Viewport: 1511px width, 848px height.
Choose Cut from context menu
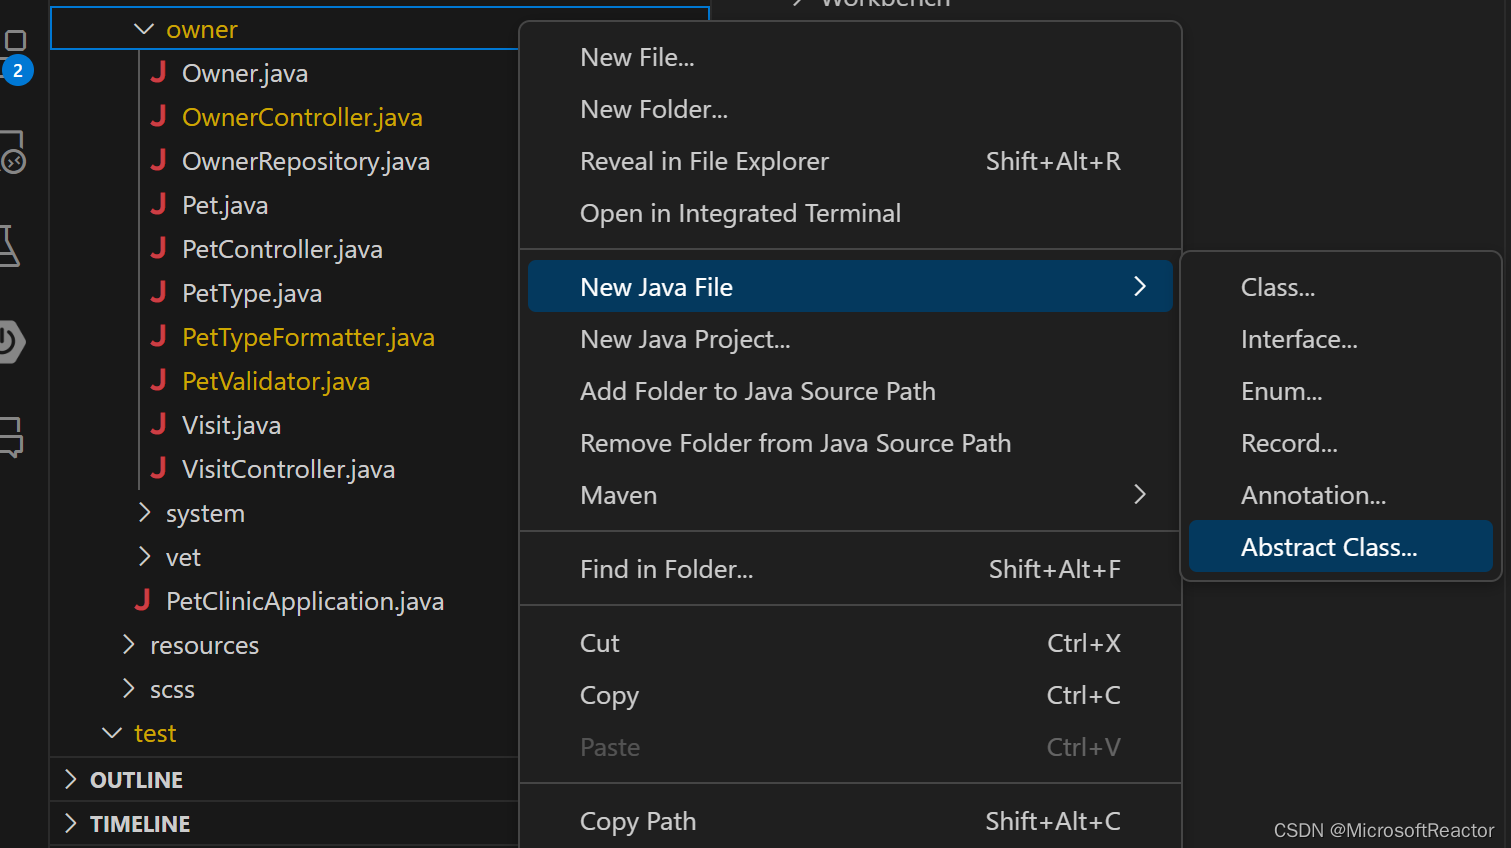[x=850, y=643]
